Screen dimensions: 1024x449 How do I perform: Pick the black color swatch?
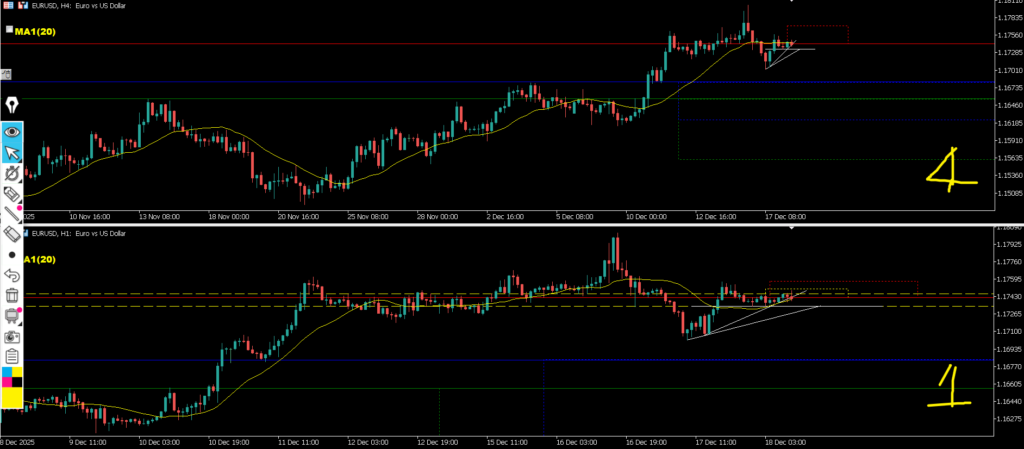point(17,381)
